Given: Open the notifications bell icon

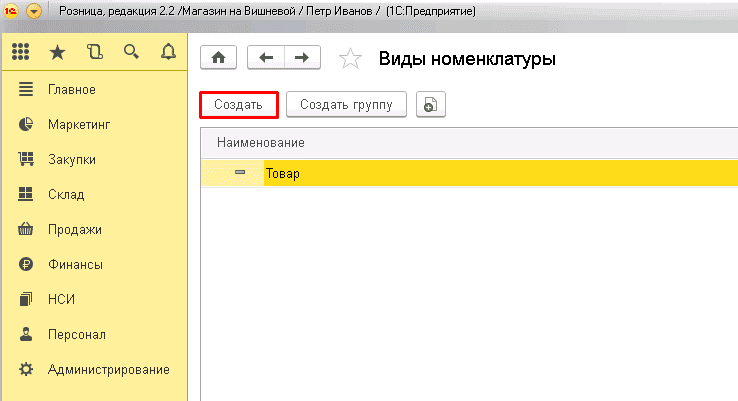Looking at the screenshot, I should click(x=168, y=52).
